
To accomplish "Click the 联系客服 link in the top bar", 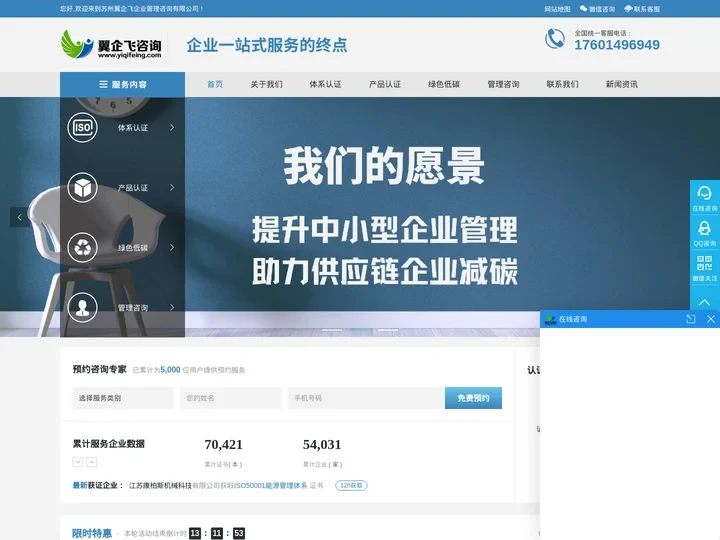I will tap(642, 9).
